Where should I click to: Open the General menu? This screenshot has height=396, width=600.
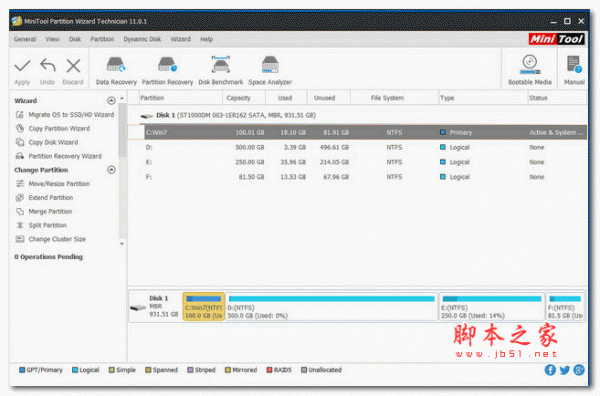(25, 39)
